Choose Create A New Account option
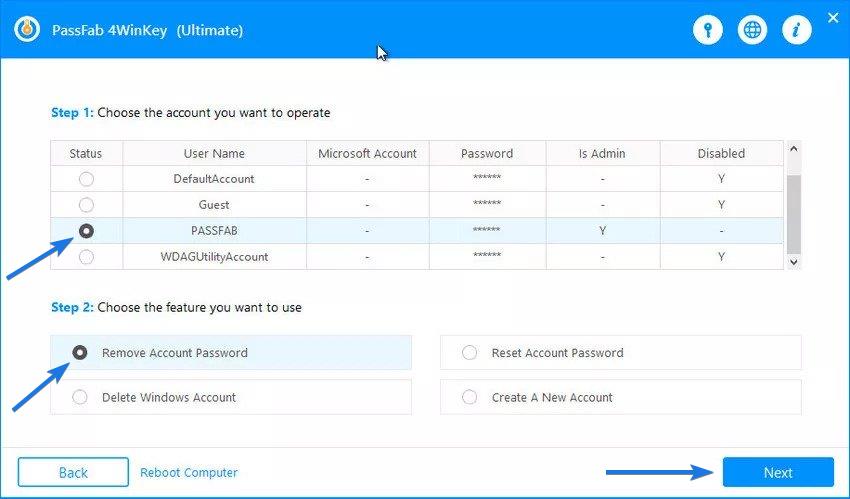The image size is (850, 499). tap(621, 397)
